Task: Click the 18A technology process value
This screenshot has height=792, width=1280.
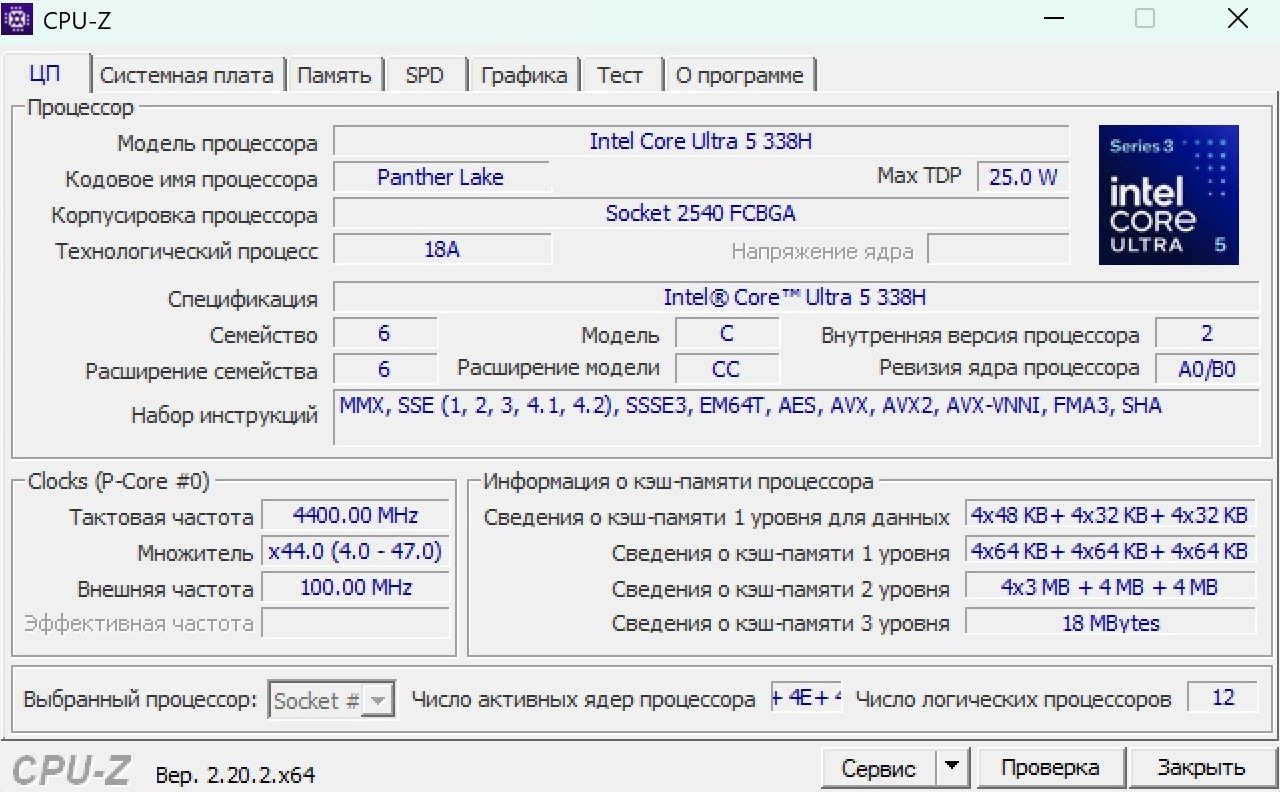Action: [441, 250]
